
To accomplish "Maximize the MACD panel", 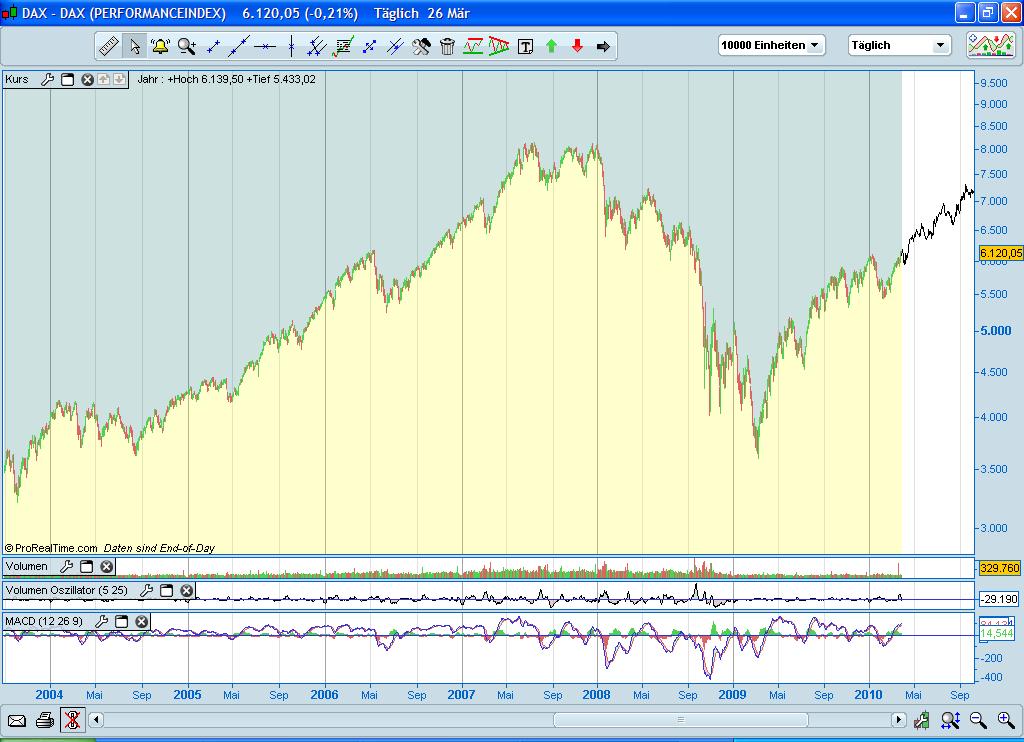I will click(121, 621).
